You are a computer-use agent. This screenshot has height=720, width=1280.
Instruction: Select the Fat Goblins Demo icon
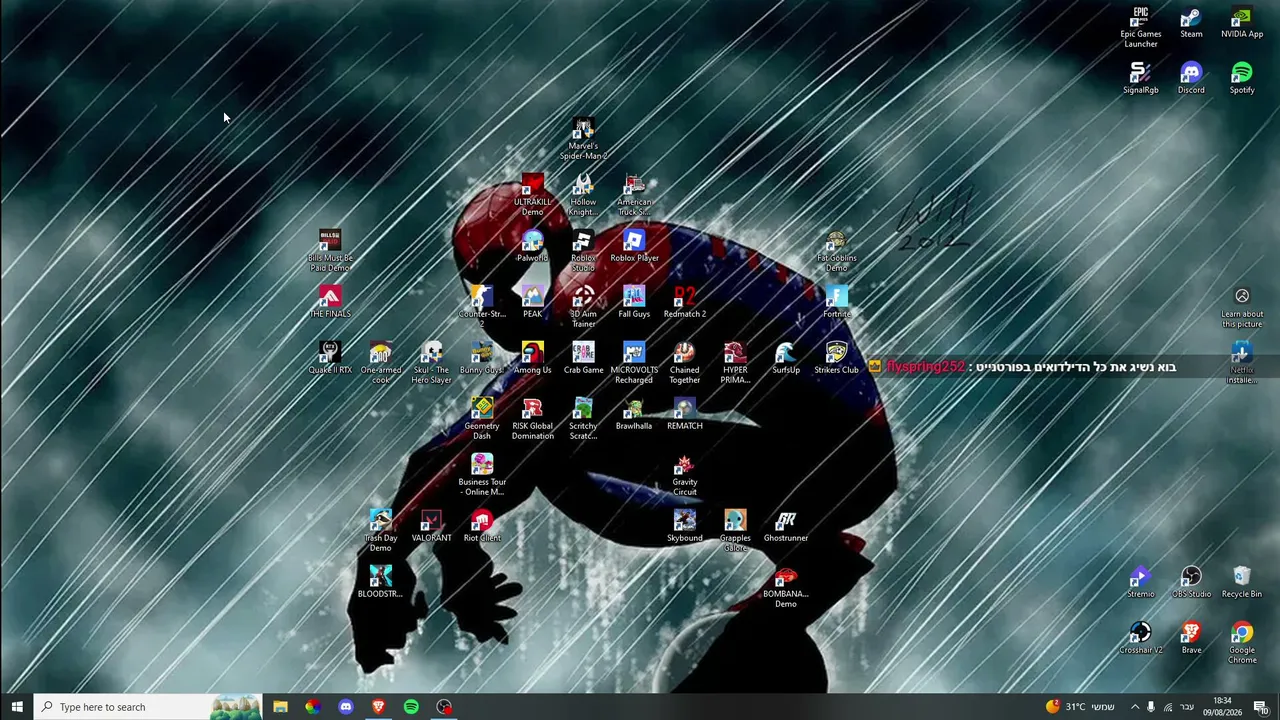[836, 252]
